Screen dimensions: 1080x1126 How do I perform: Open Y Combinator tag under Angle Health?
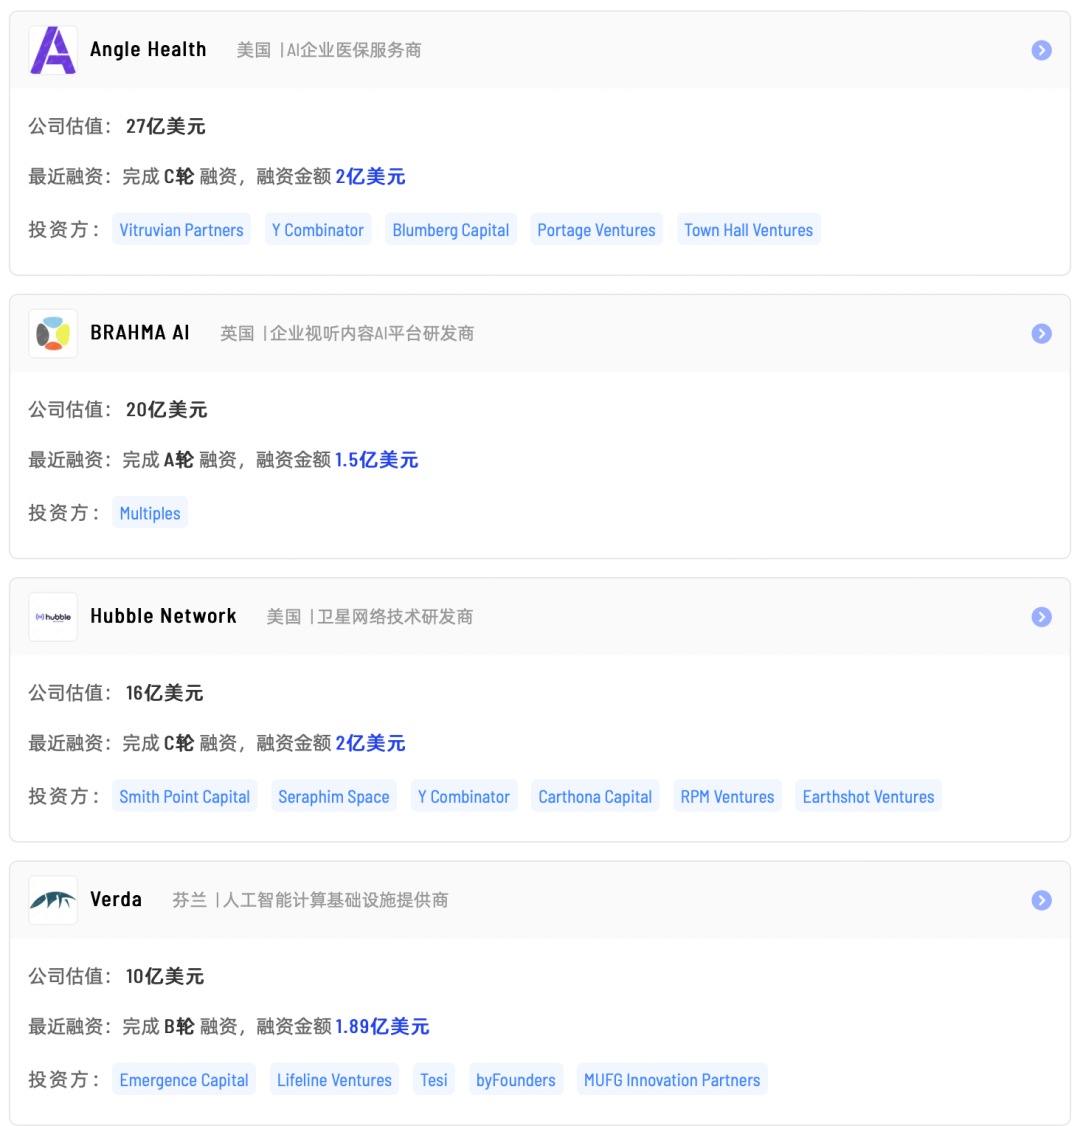coord(318,230)
